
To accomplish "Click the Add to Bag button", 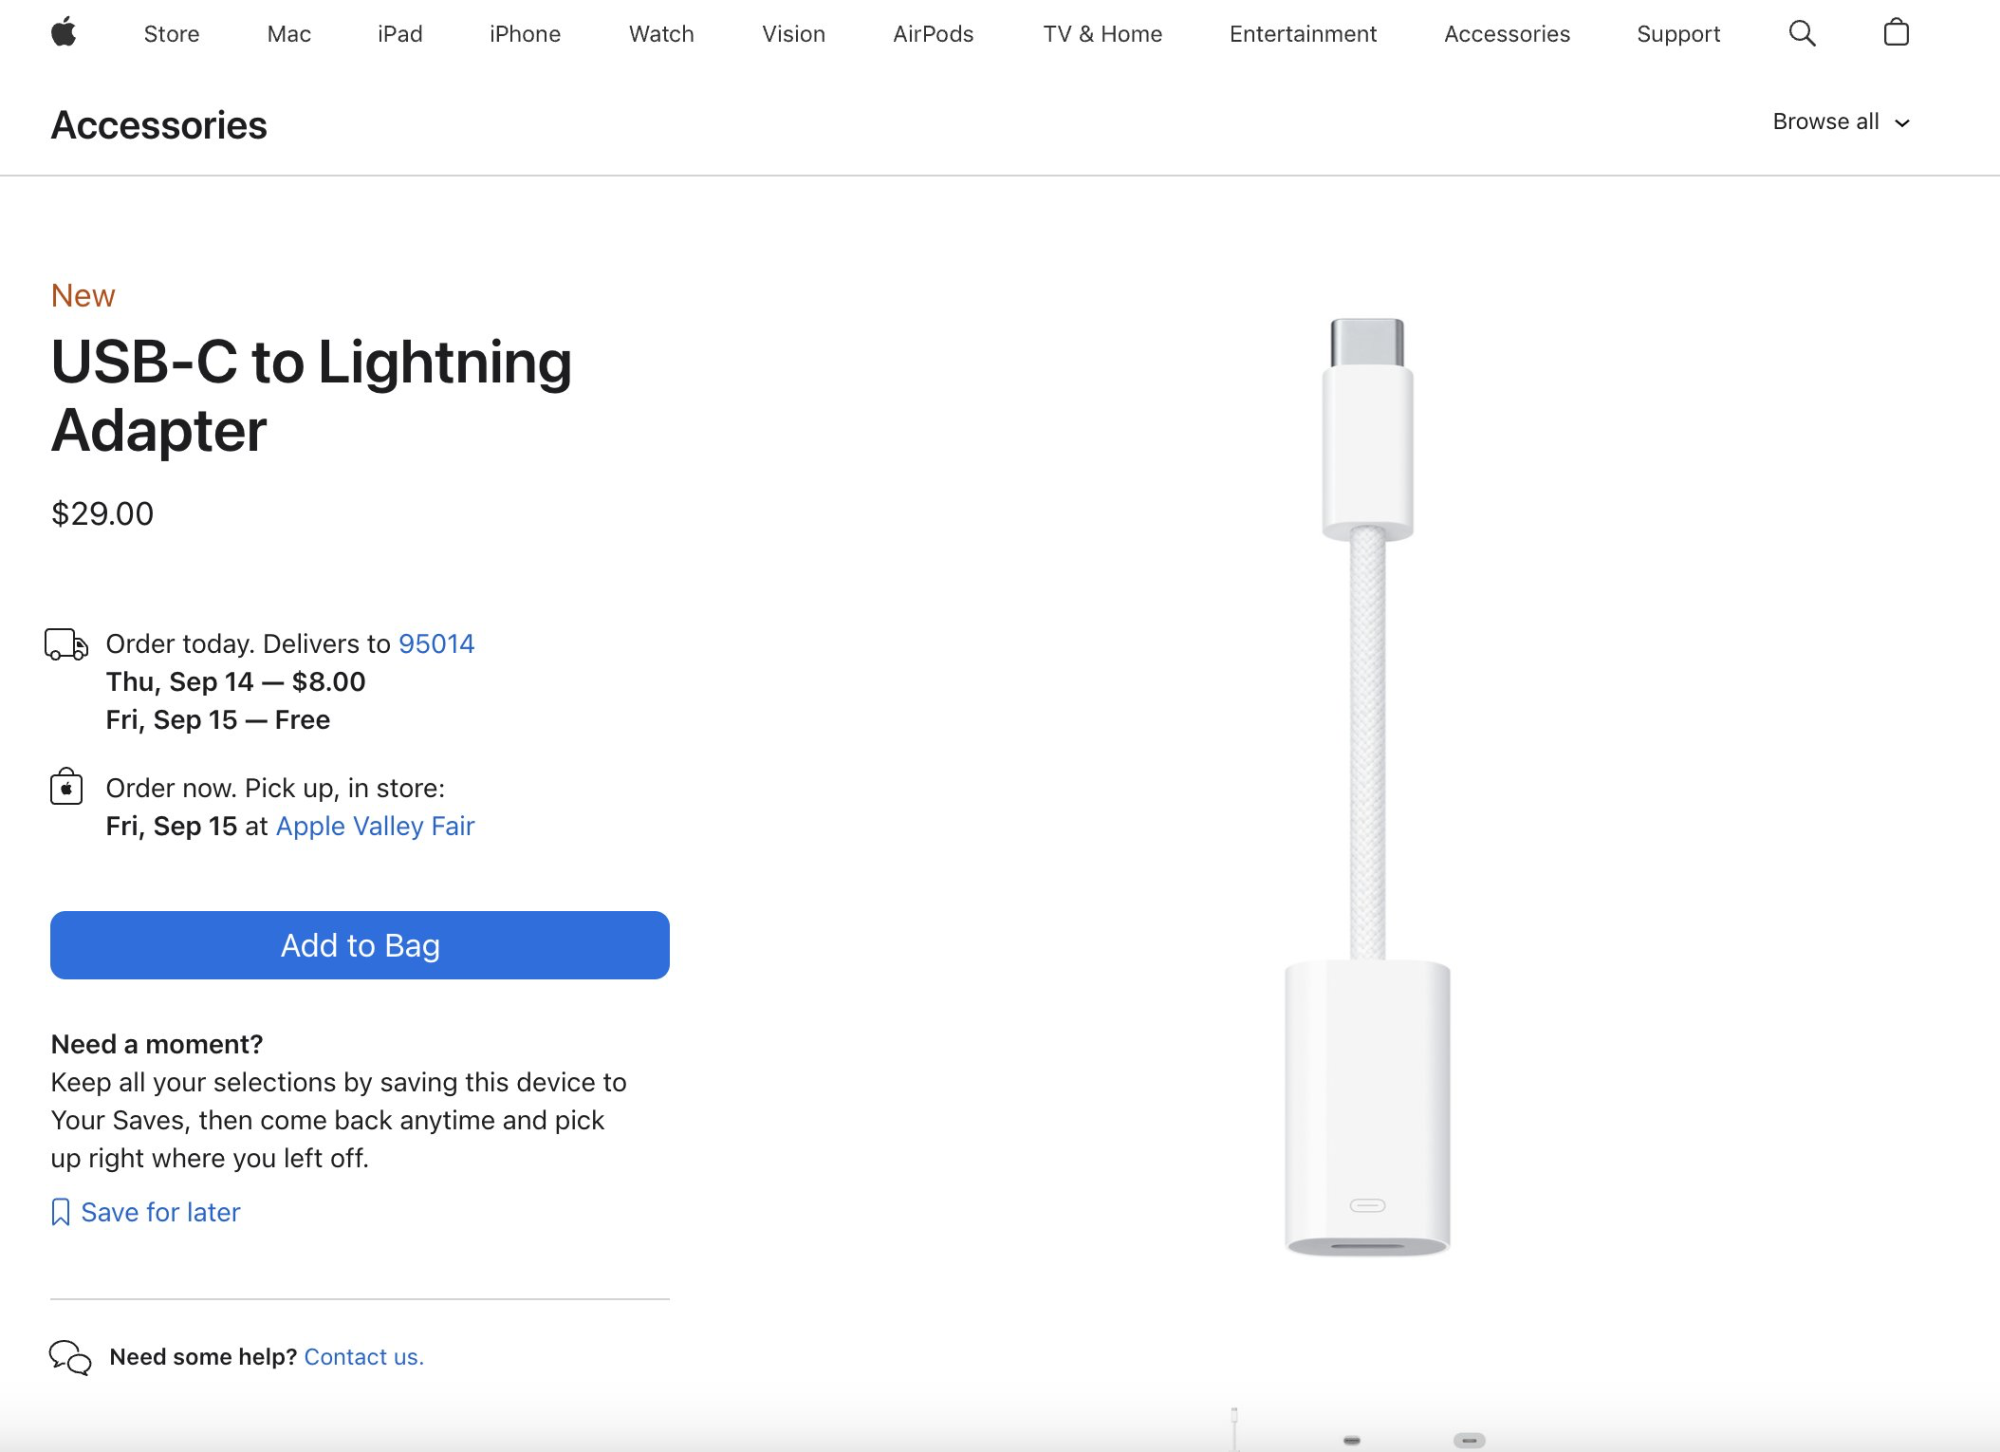I will pyautogui.click(x=360, y=945).
